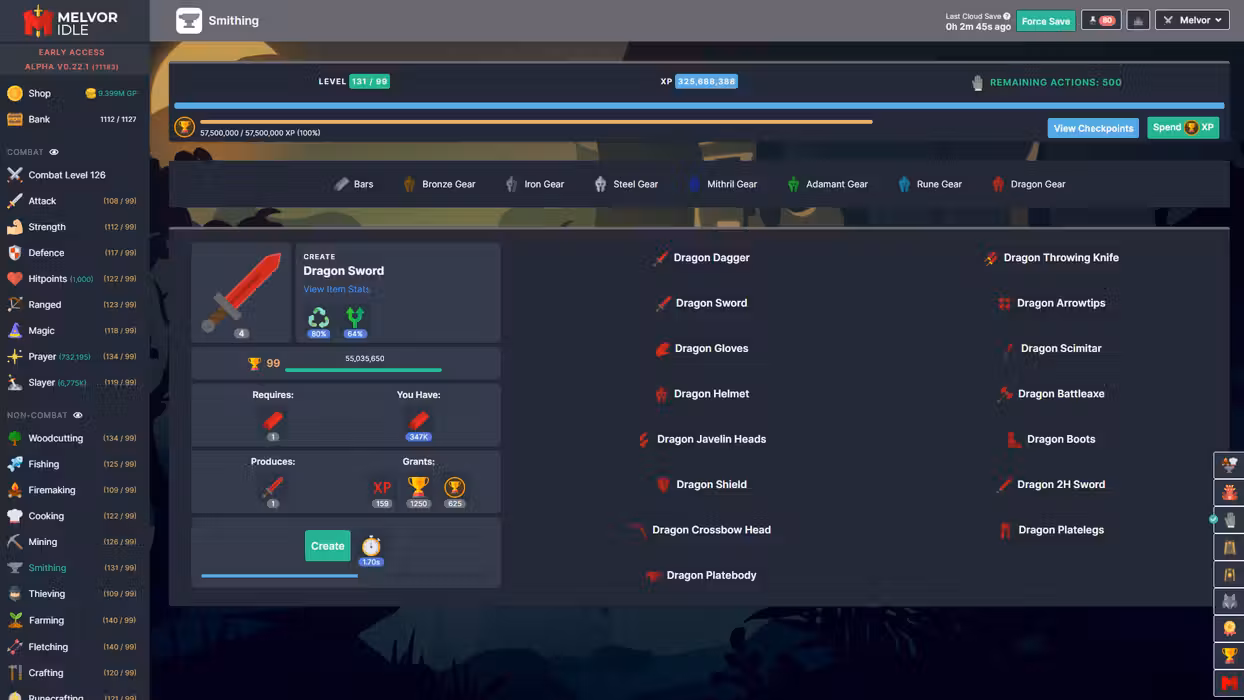
Task: Toggle Combat section visibility eye icon
Action: click(x=54, y=152)
